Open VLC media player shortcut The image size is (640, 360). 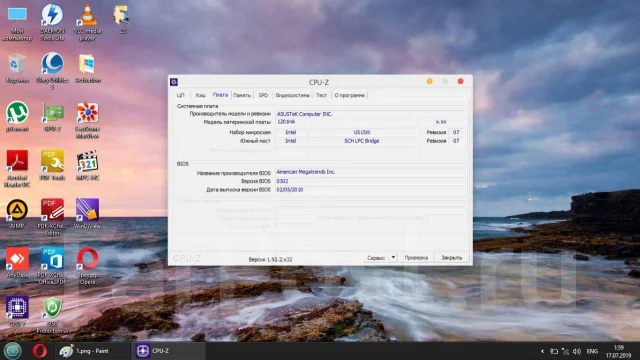[x=87, y=22]
